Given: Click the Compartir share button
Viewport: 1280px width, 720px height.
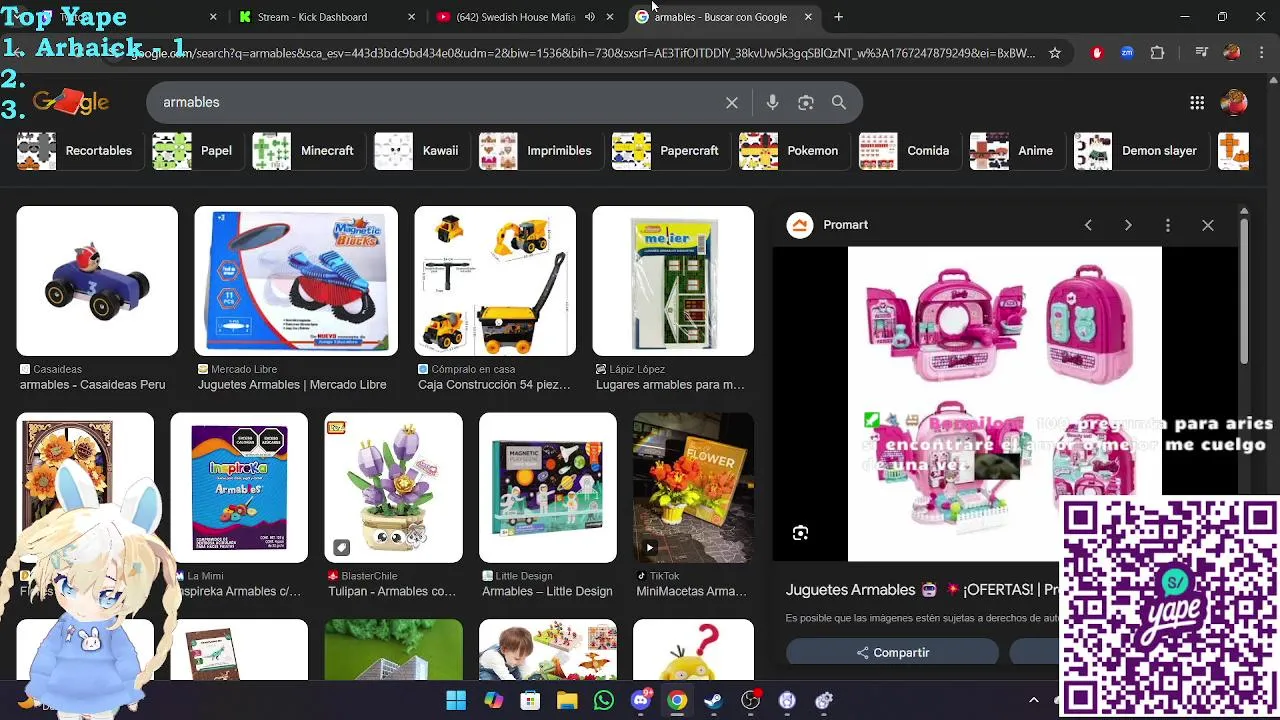Looking at the screenshot, I should click(892, 652).
